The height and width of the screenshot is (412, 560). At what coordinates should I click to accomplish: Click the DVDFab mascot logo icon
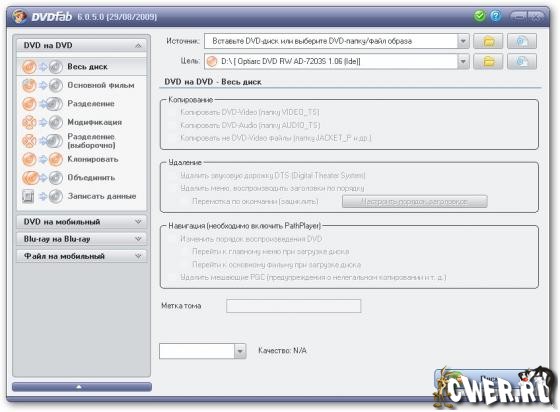(19, 16)
